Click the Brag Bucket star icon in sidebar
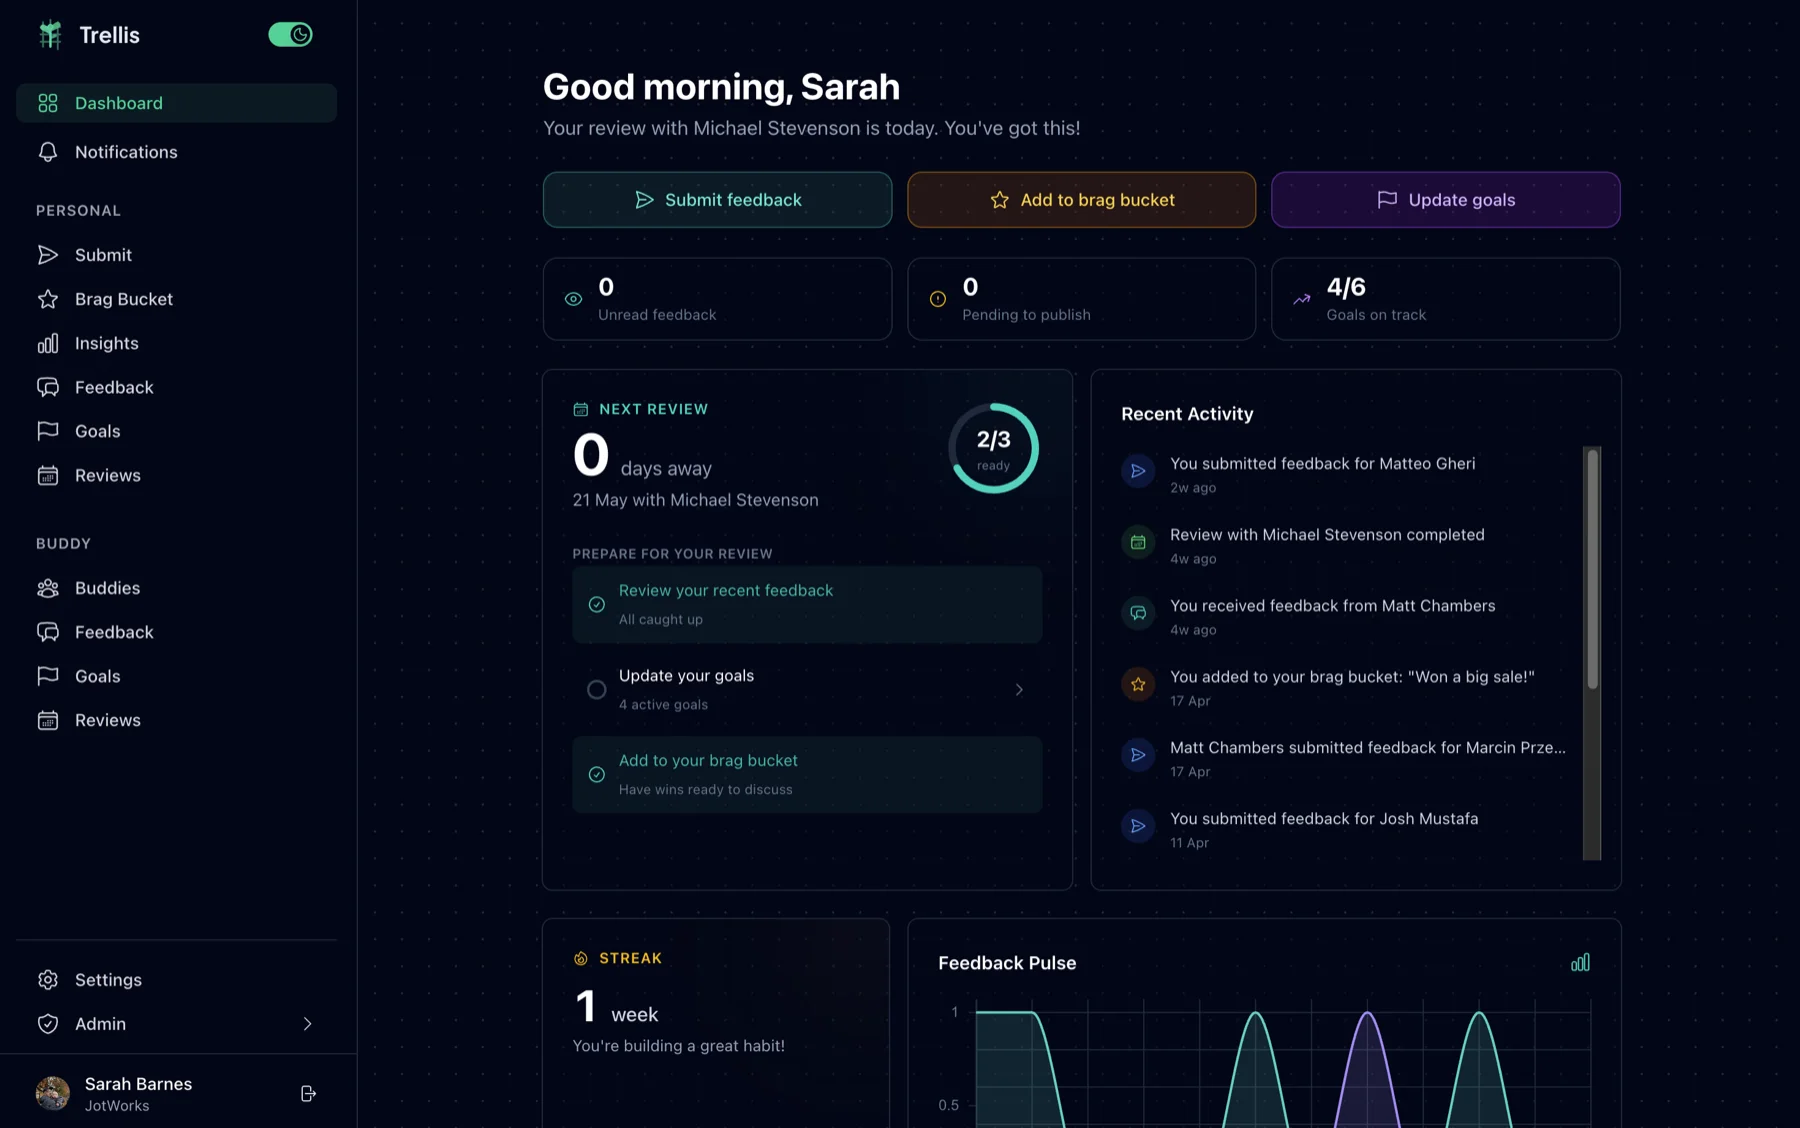This screenshot has width=1800, height=1128. (x=48, y=299)
